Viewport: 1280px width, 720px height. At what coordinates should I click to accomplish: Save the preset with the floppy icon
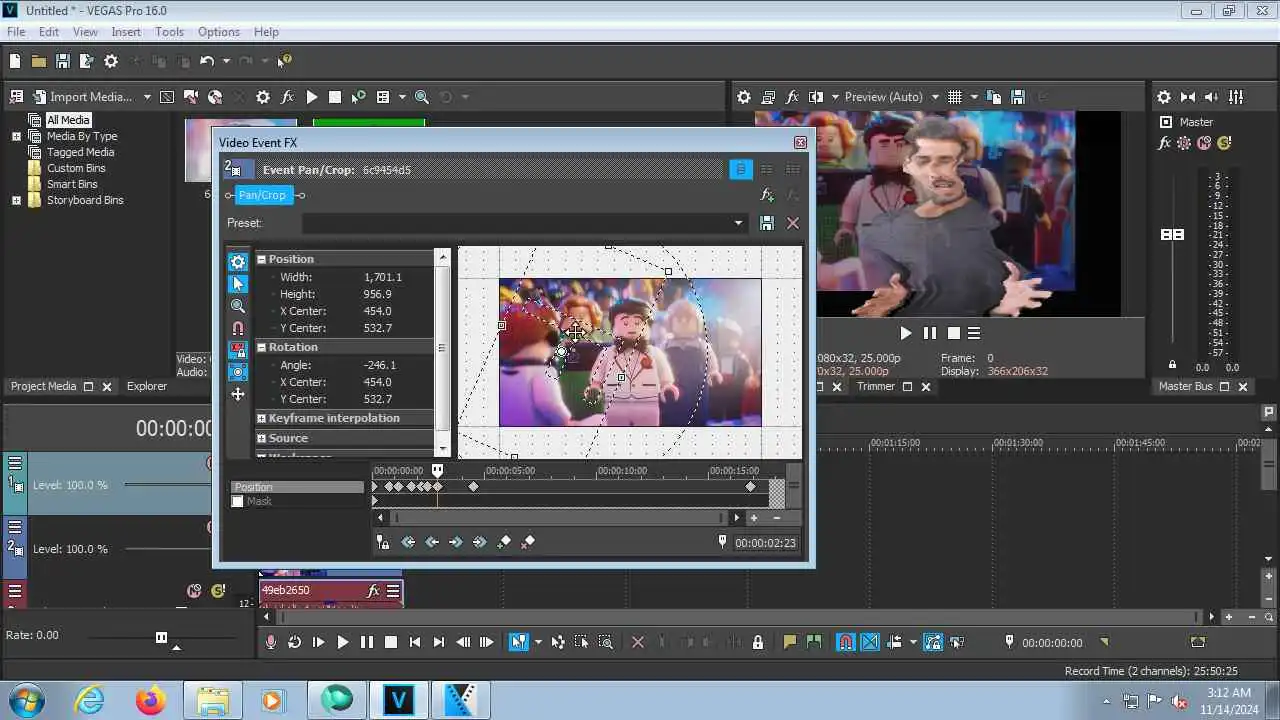pyautogui.click(x=767, y=223)
